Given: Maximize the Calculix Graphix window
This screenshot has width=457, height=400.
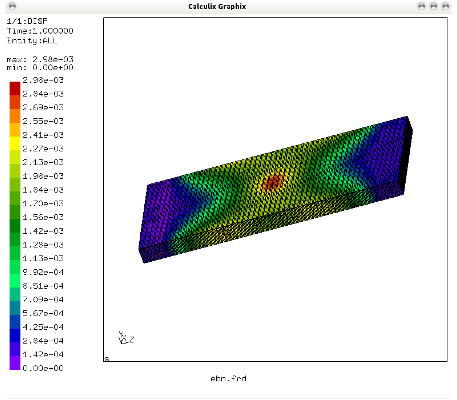Looking at the screenshot, I should 433,6.
